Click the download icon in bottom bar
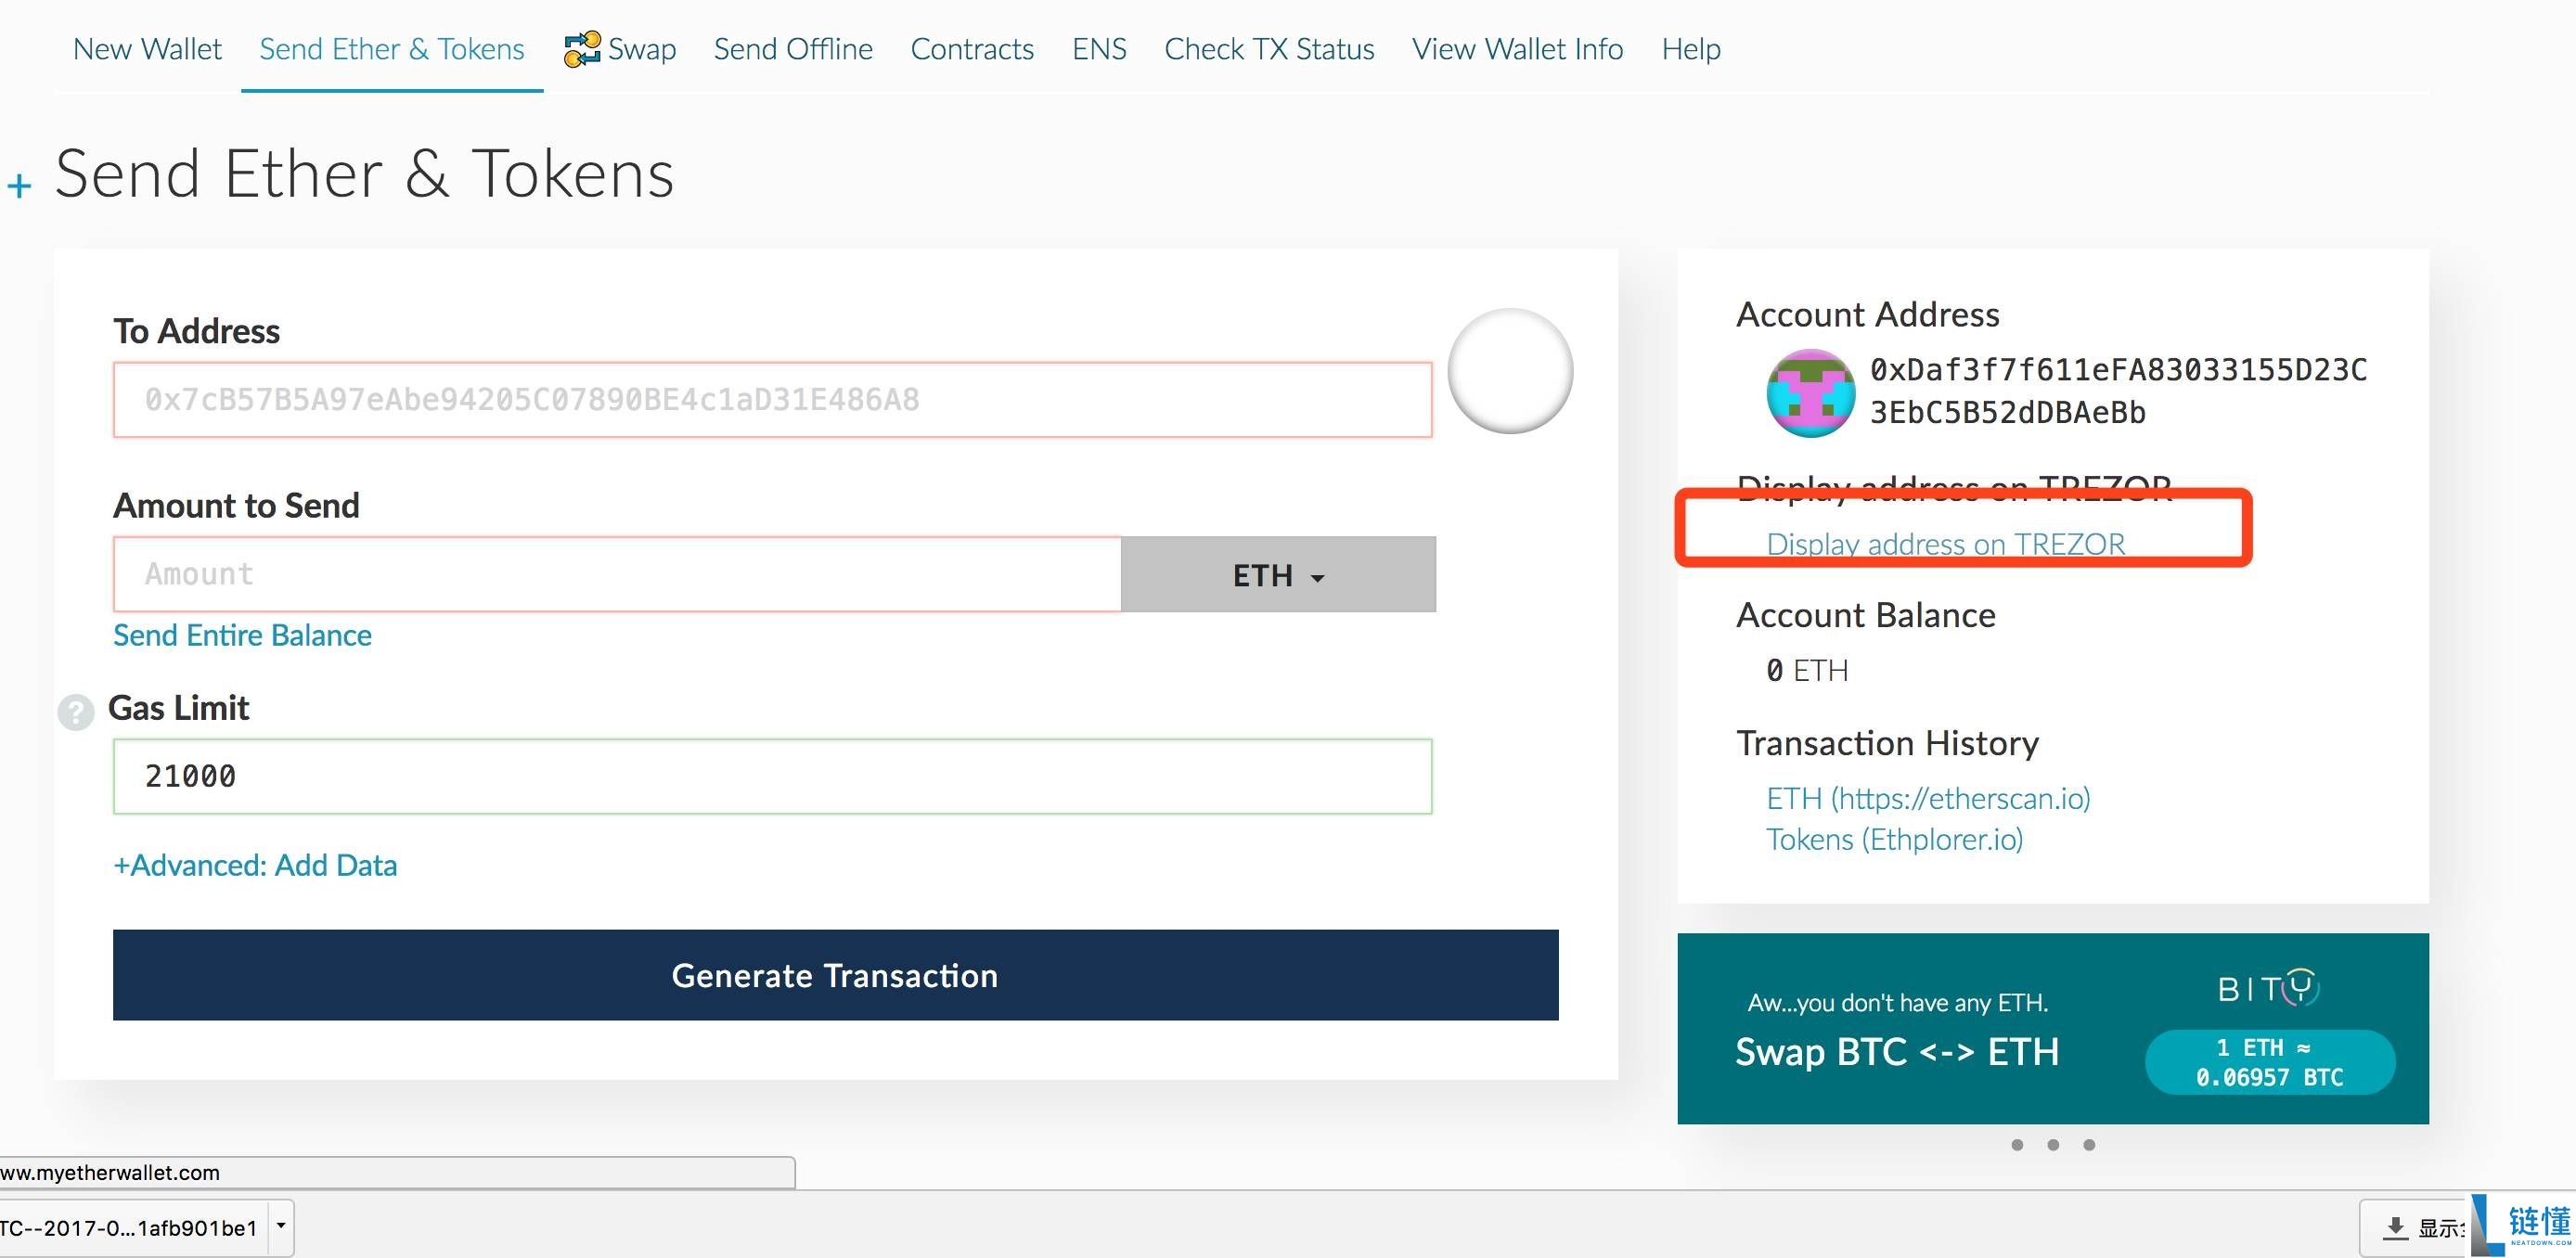The width and height of the screenshot is (2576, 1258). pyautogui.click(x=2395, y=1227)
